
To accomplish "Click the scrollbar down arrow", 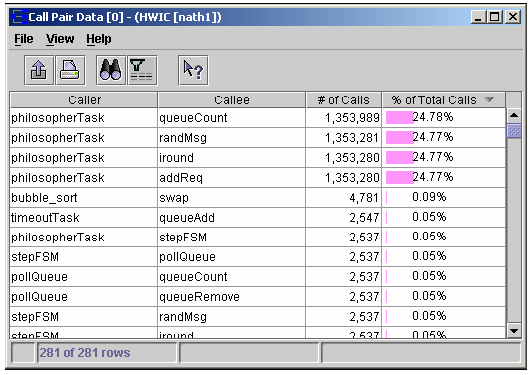I will point(514,330).
